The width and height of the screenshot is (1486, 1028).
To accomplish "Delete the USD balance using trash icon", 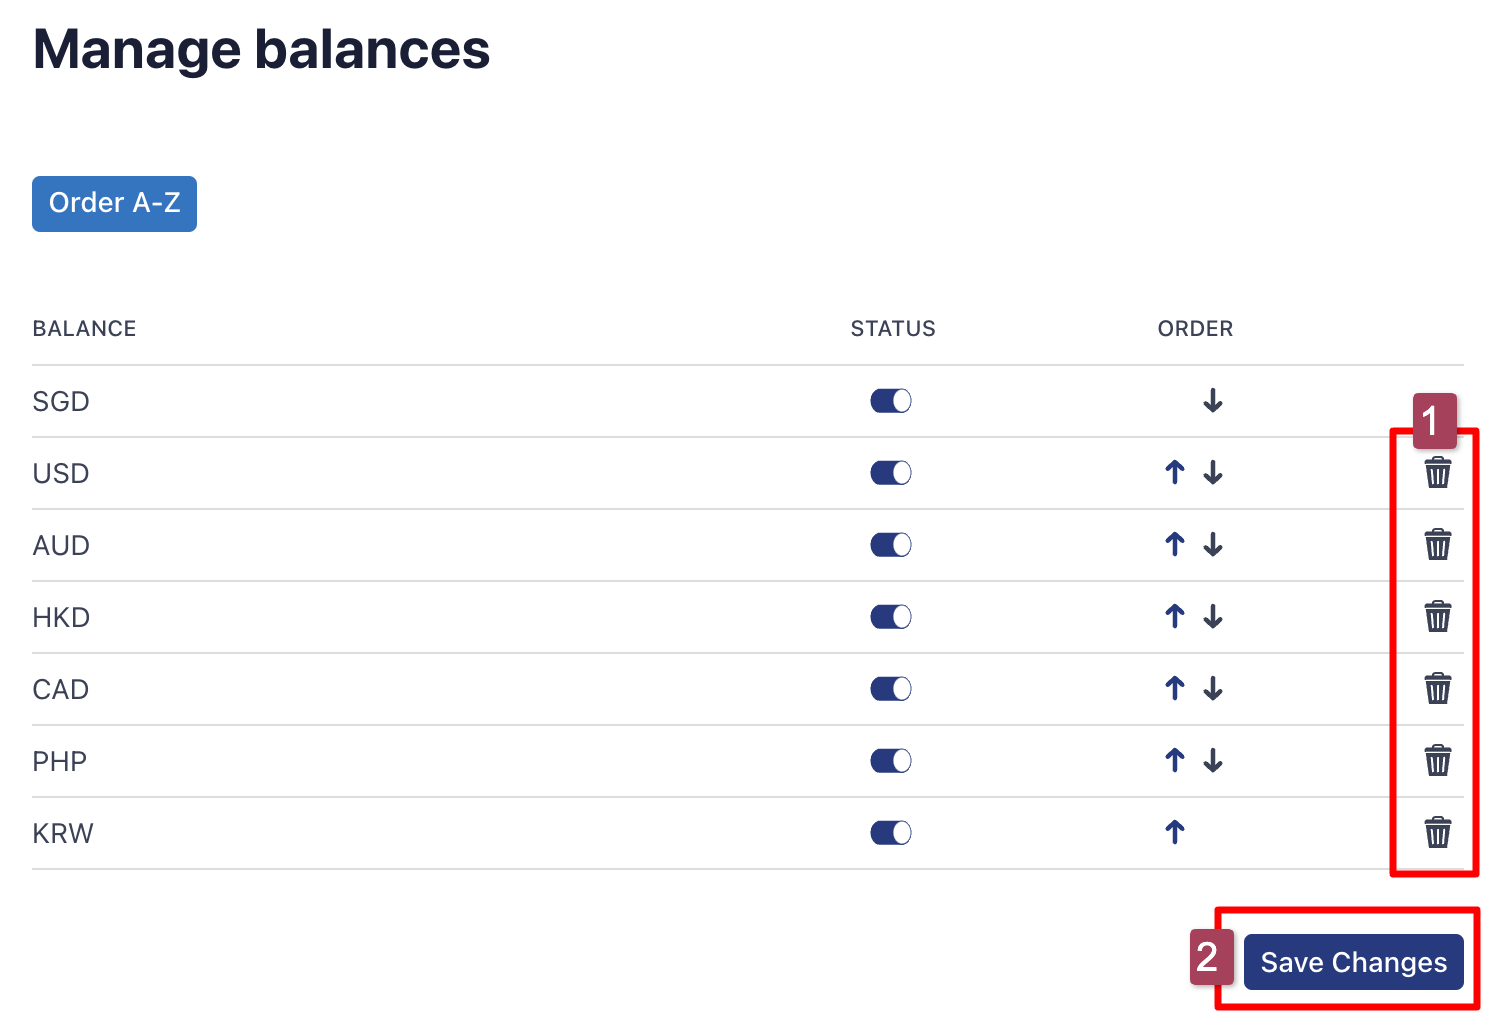I will (x=1437, y=473).
